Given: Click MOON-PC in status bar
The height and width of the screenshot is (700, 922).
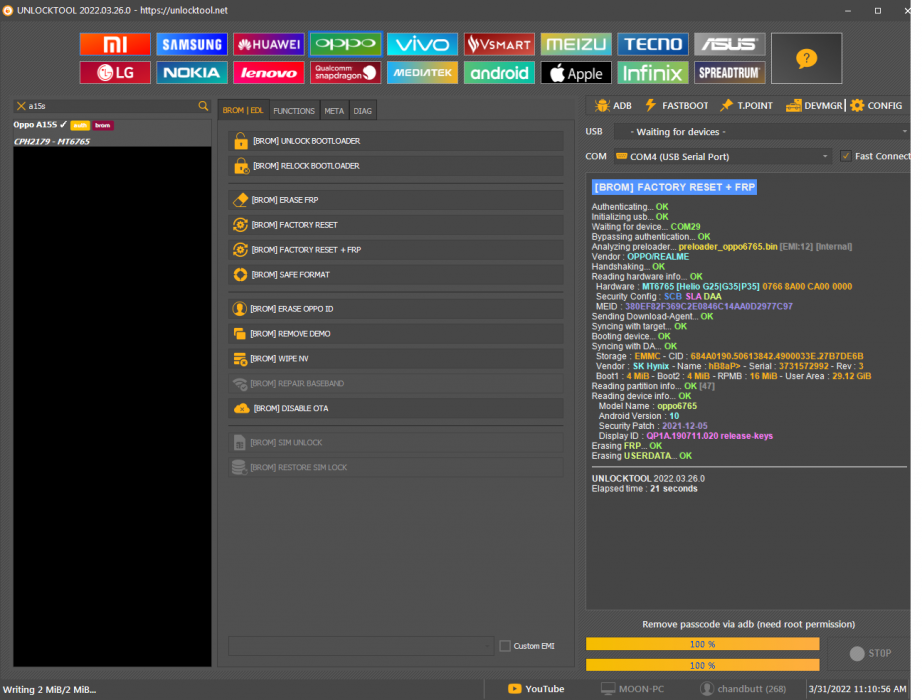Looking at the screenshot, I should click(632, 689).
